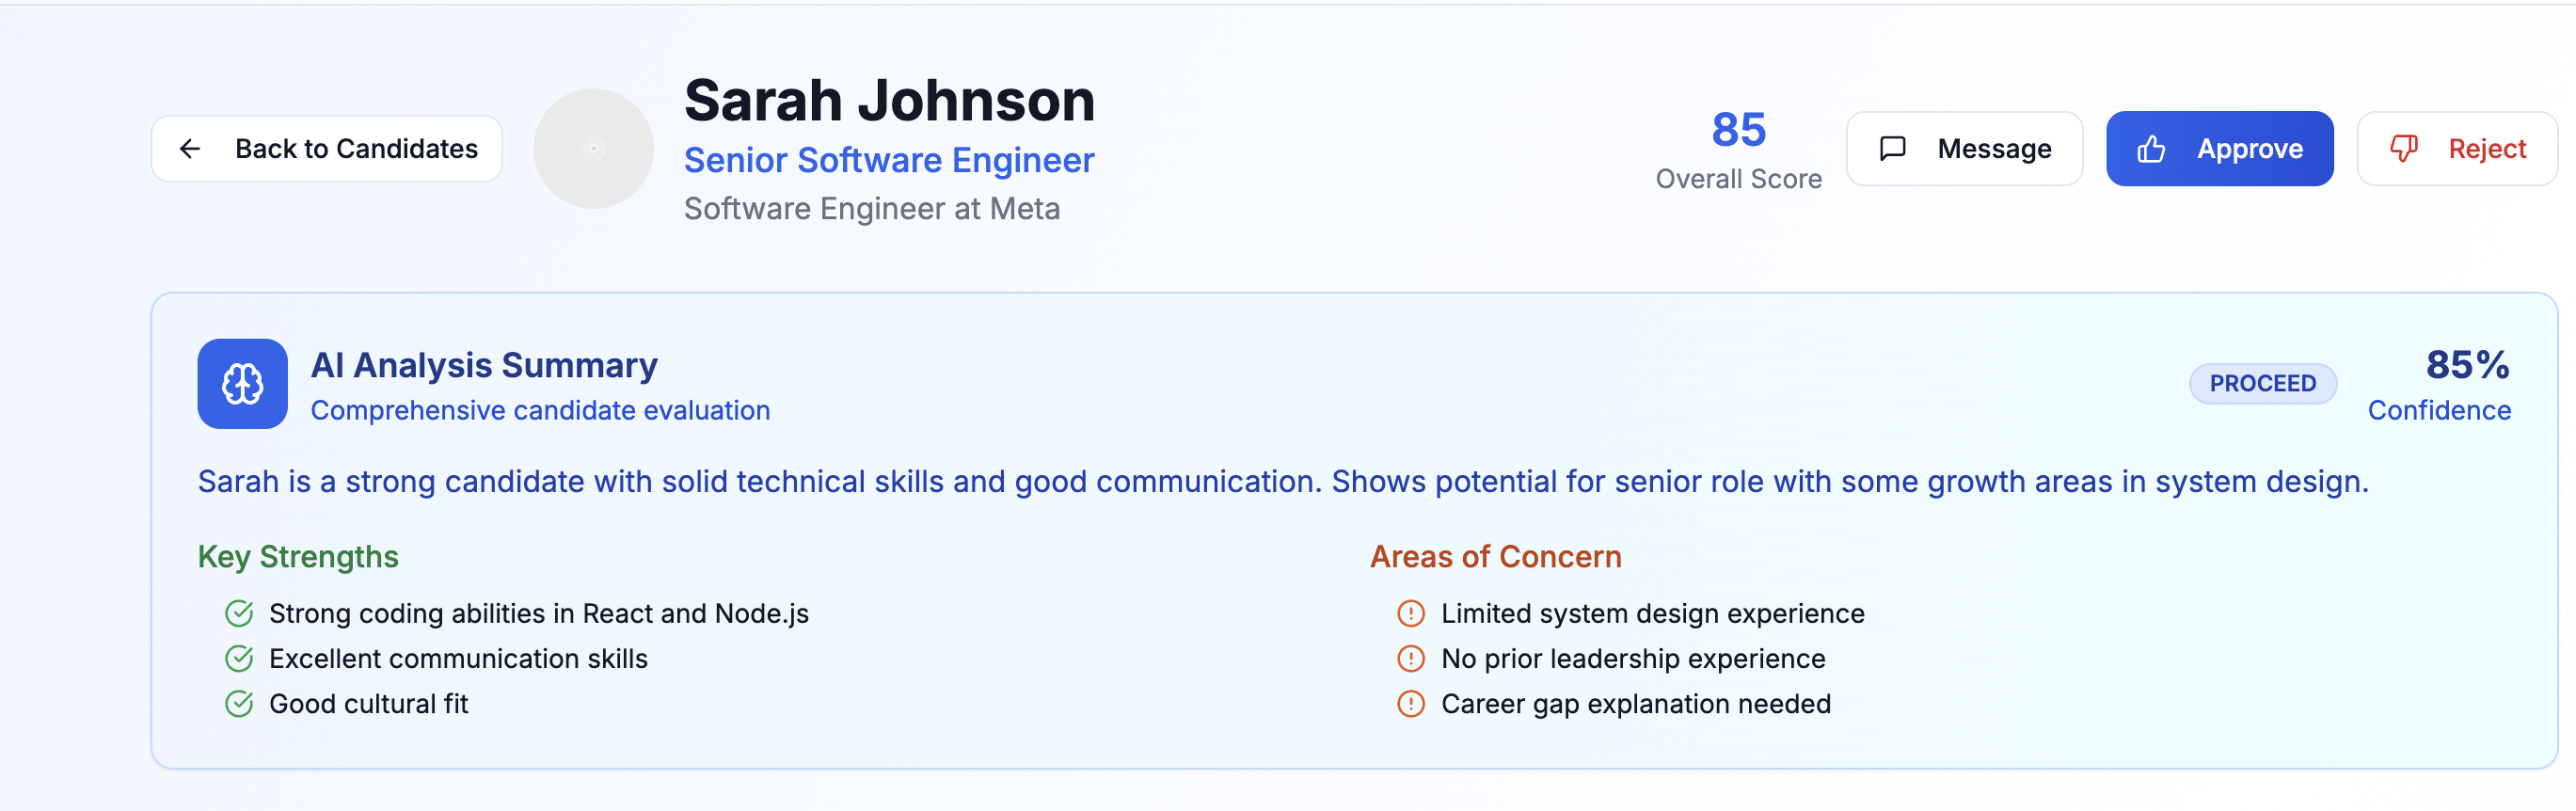Click the speech bubble message icon
2576x811 pixels.
pyautogui.click(x=1892, y=149)
